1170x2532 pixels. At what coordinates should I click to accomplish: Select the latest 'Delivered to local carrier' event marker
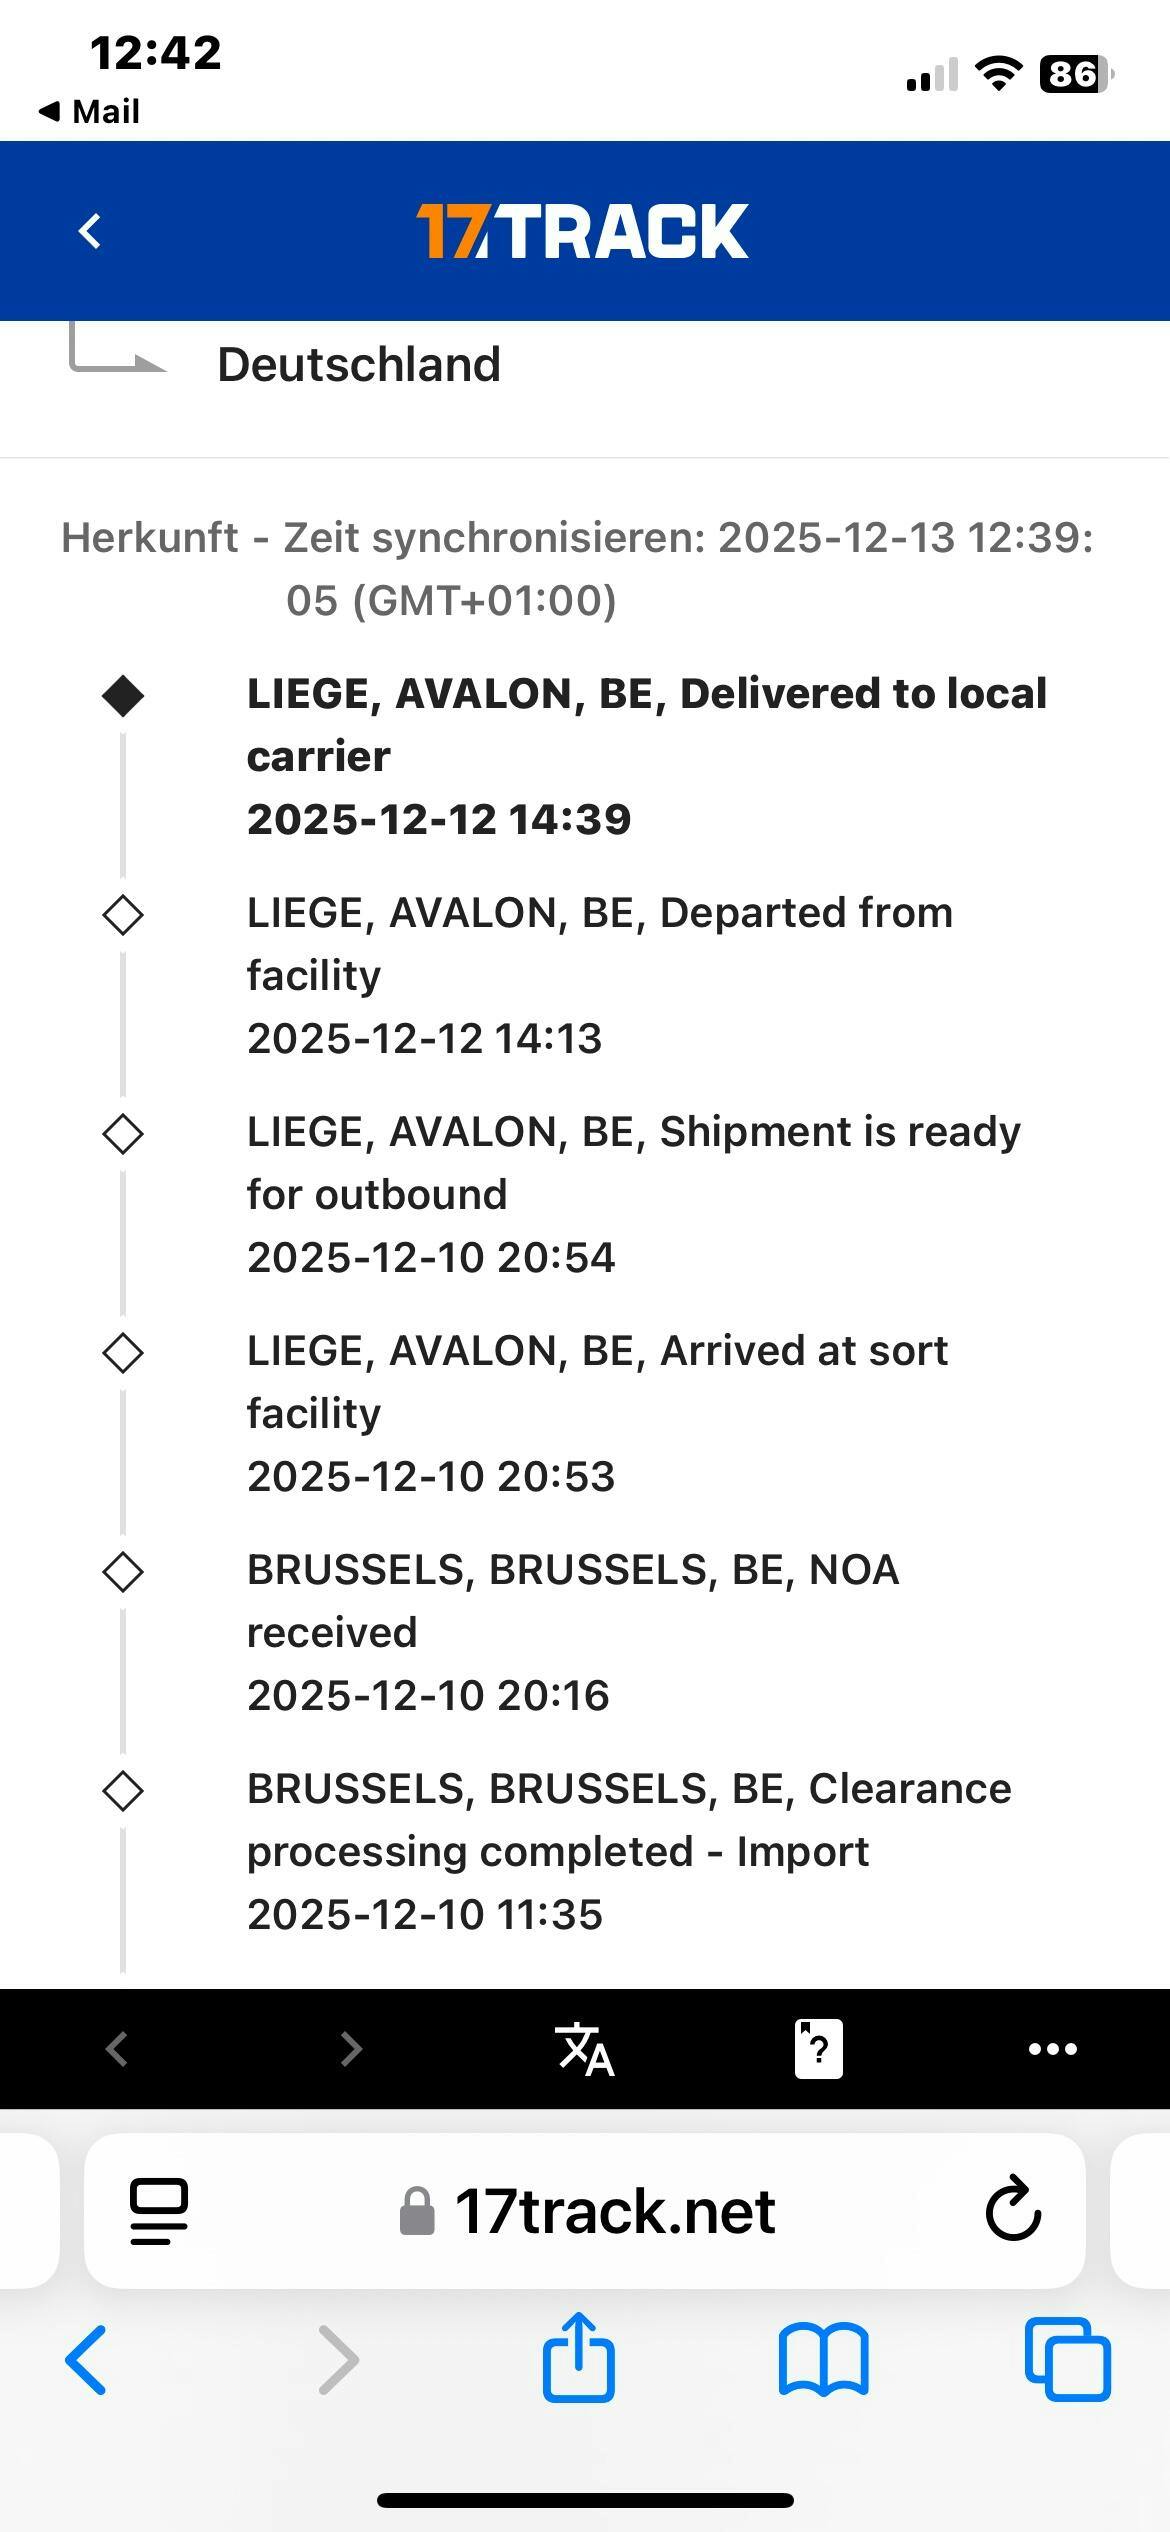(123, 696)
